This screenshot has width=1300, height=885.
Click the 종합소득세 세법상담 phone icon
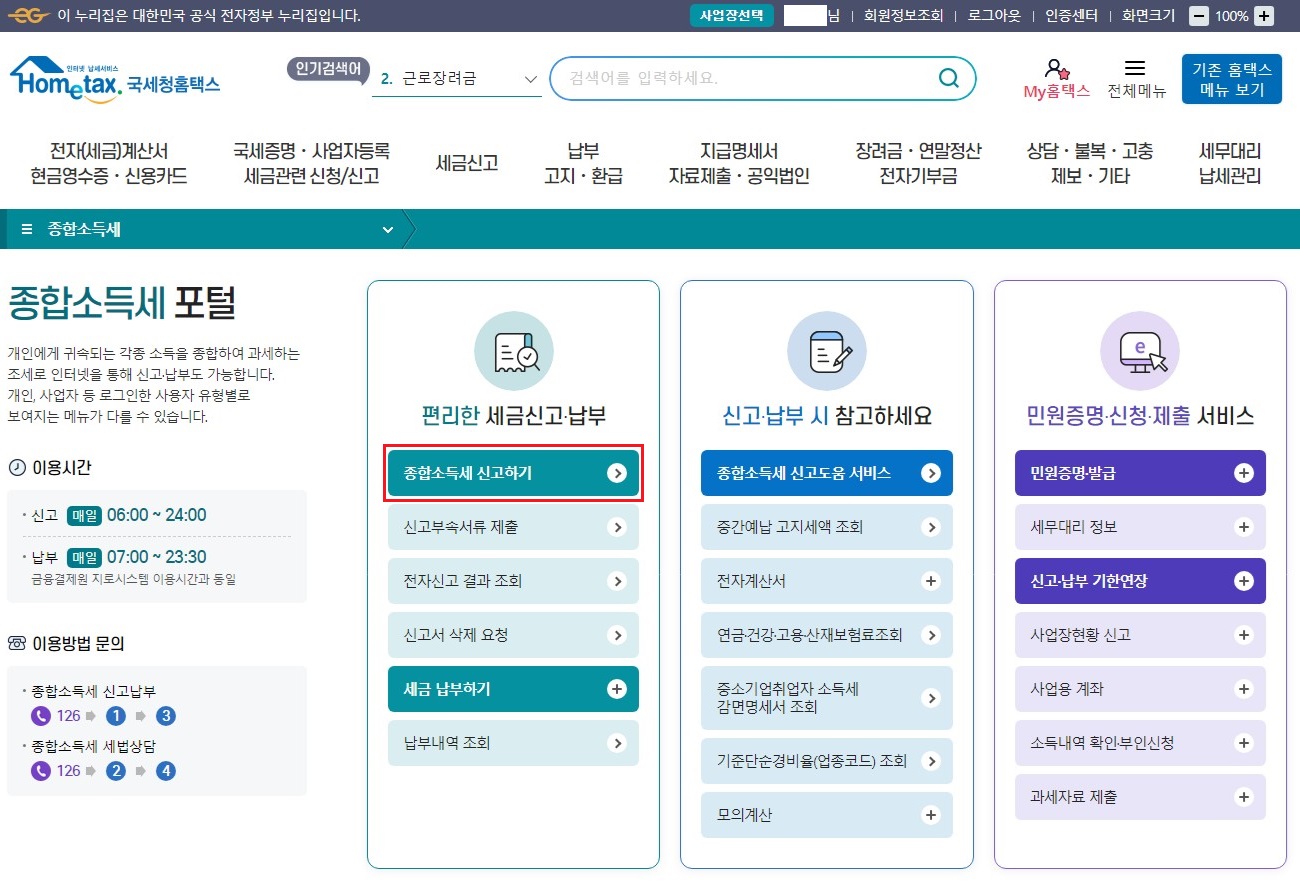pyautogui.click(x=40, y=770)
